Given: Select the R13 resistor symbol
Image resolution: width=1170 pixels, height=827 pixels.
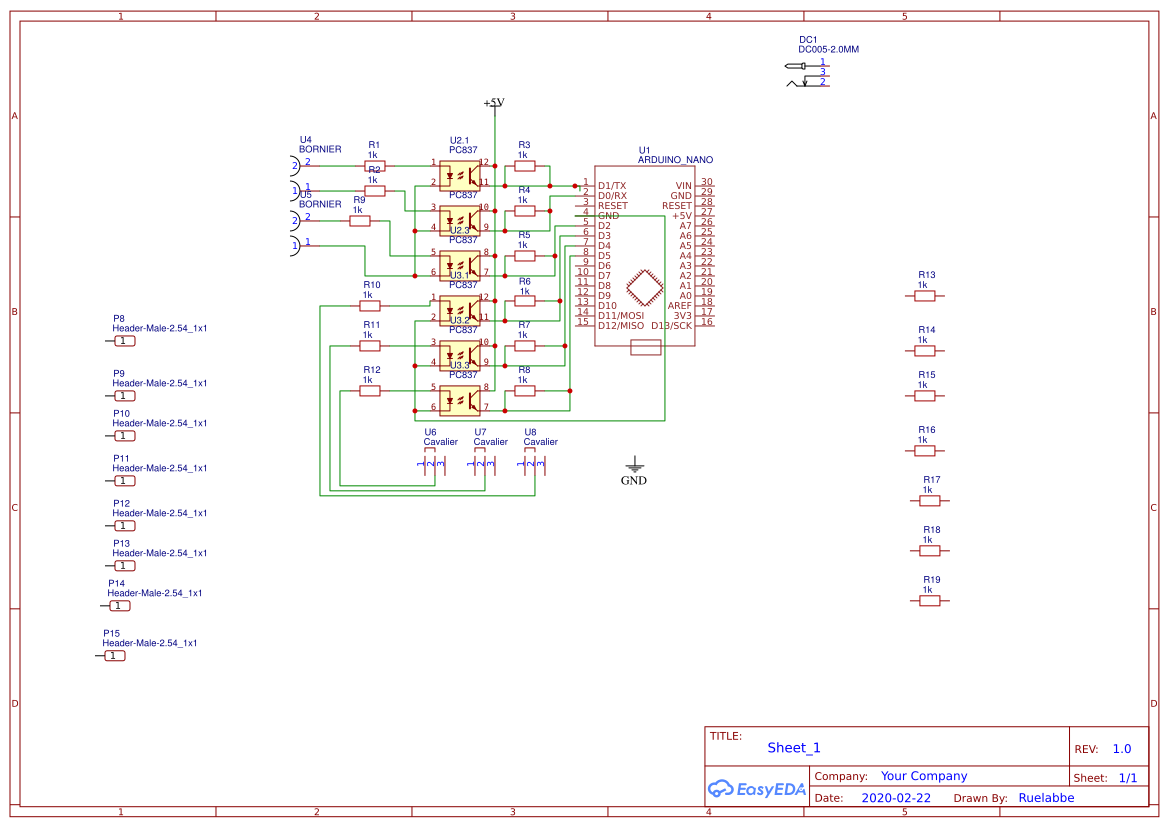Looking at the screenshot, I should pos(925,295).
